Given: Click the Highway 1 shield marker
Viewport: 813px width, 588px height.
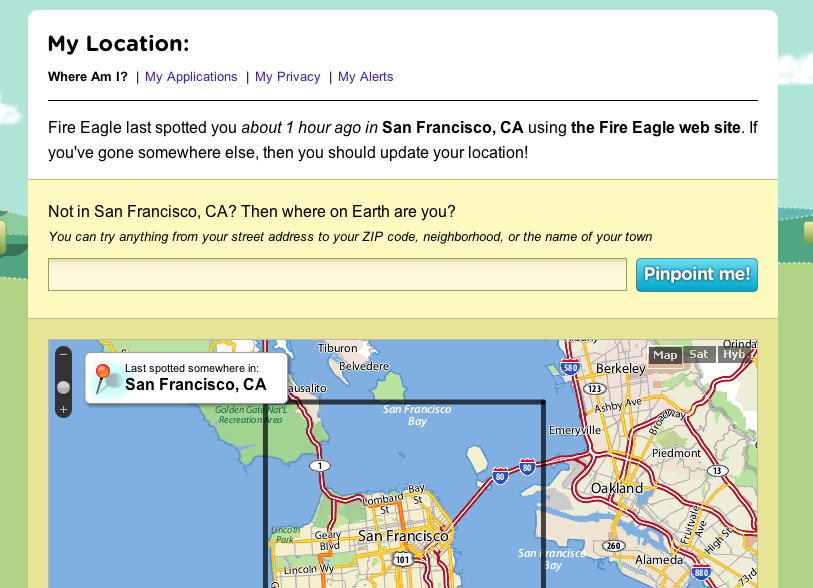Looking at the screenshot, I should (320, 466).
